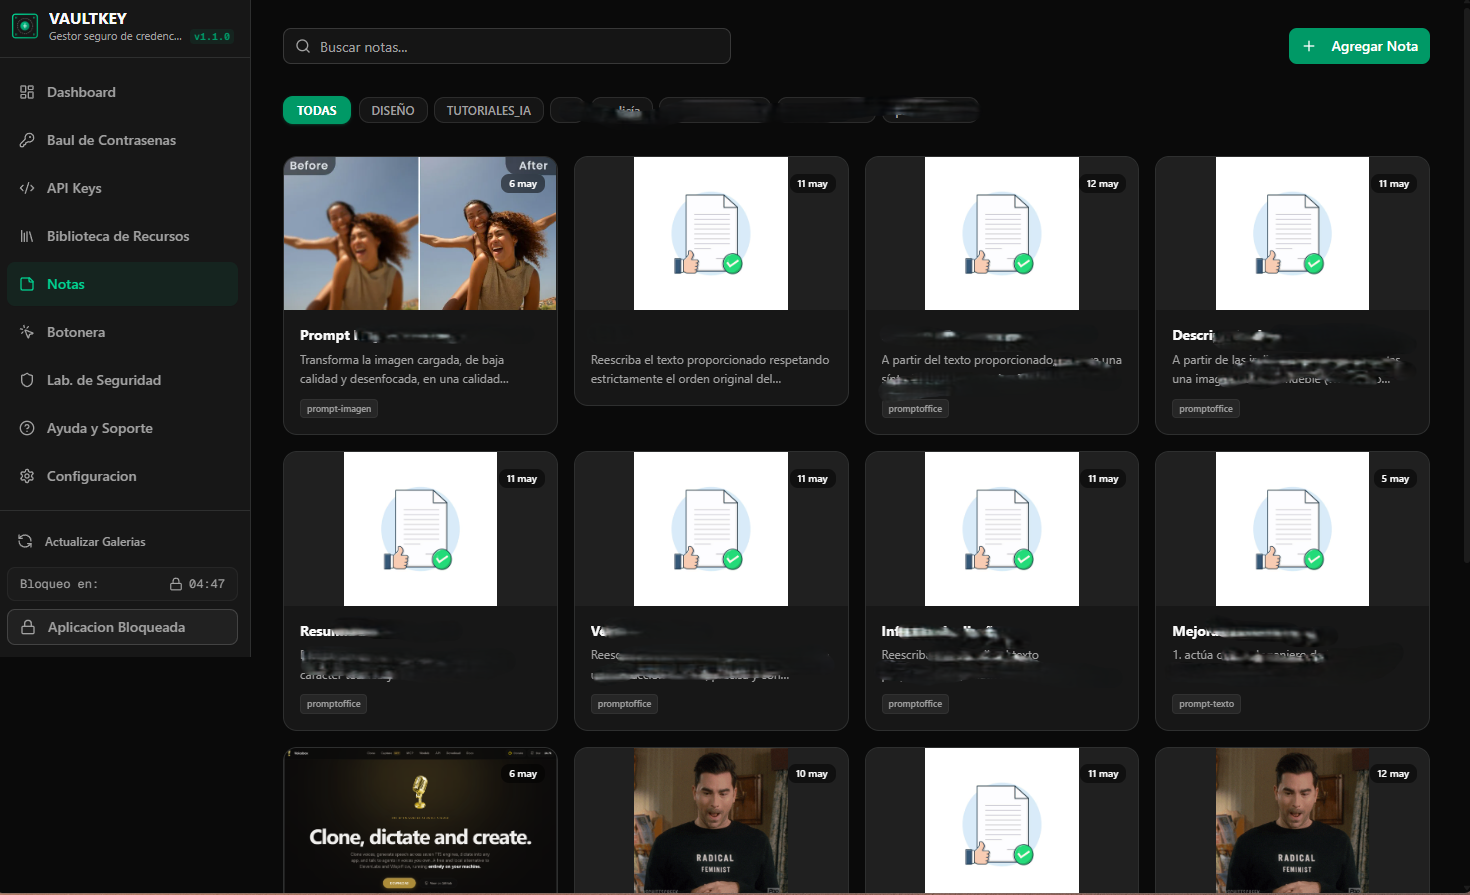Click the prompt-texto tag
Image resolution: width=1470 pixels, height=895 pixels.
click(x=1206, y=704)
